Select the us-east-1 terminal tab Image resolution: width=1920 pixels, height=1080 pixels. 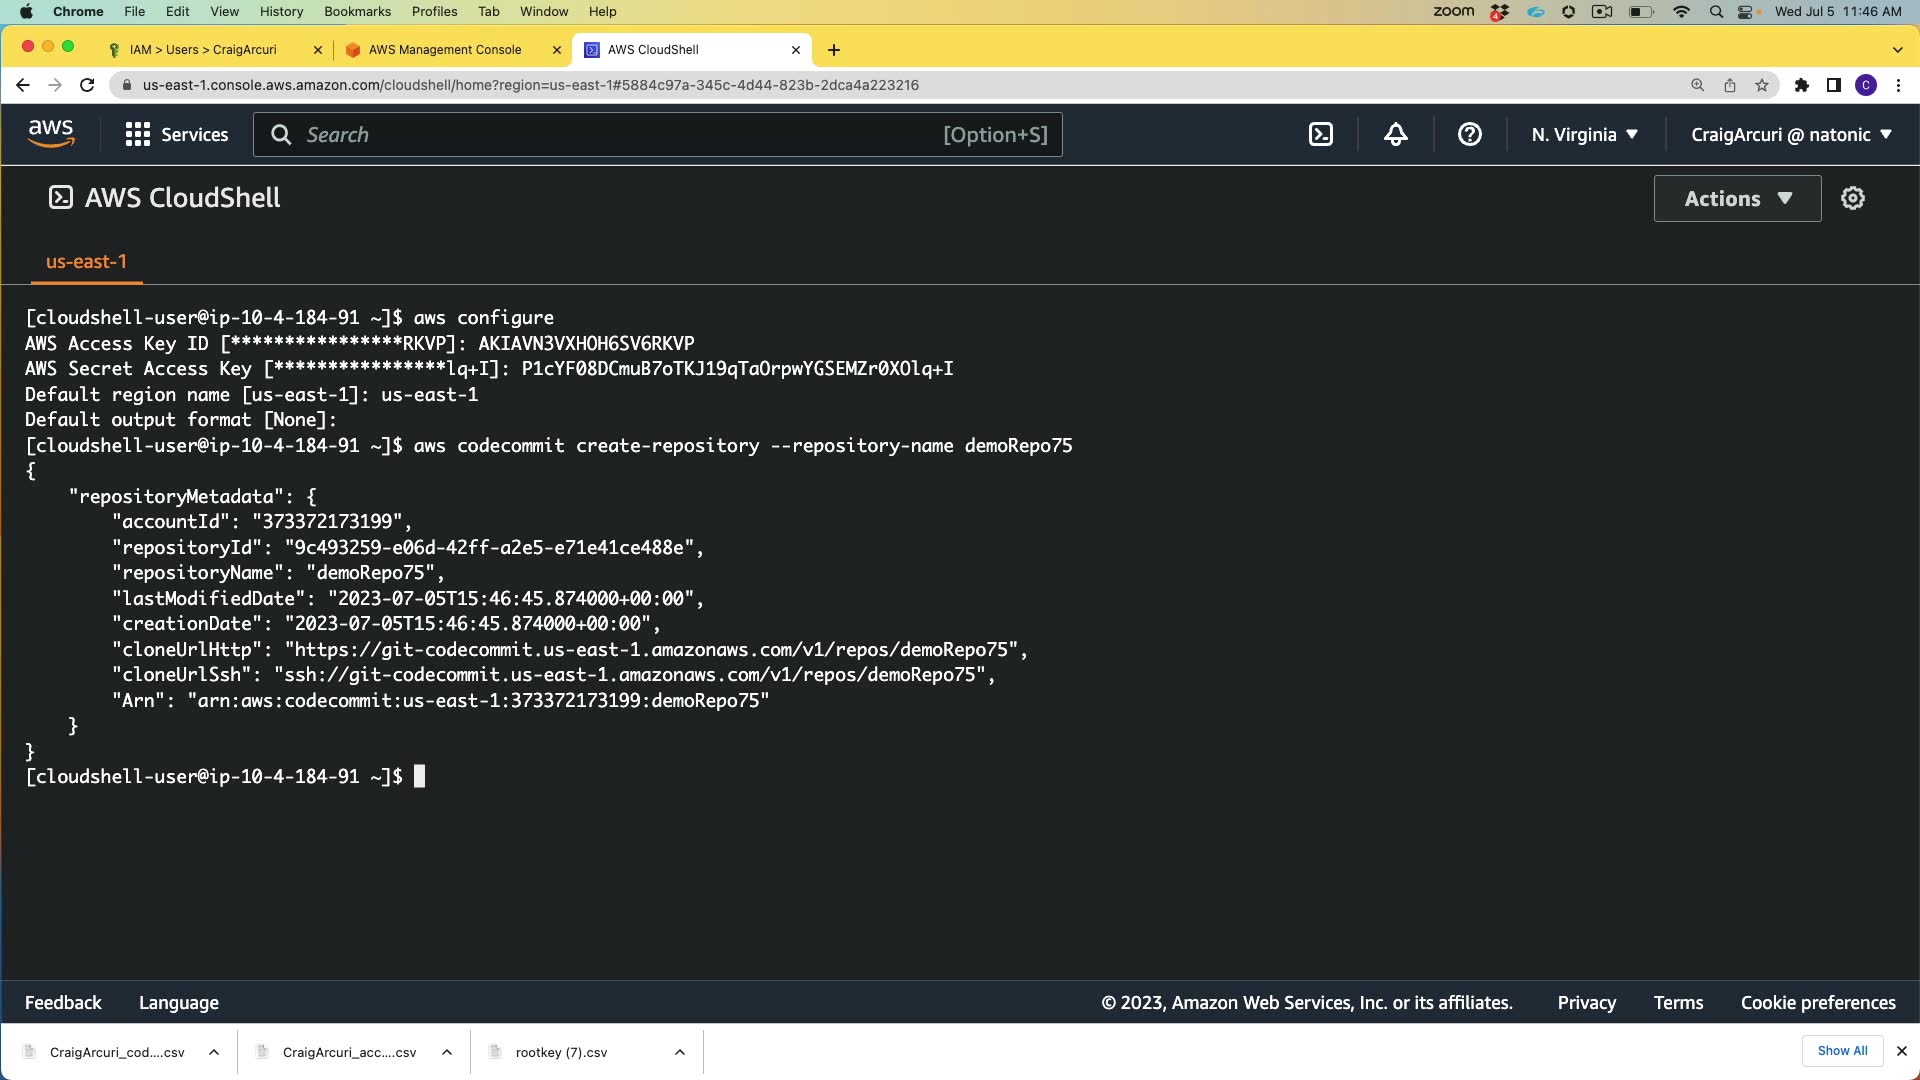[86, 262]
